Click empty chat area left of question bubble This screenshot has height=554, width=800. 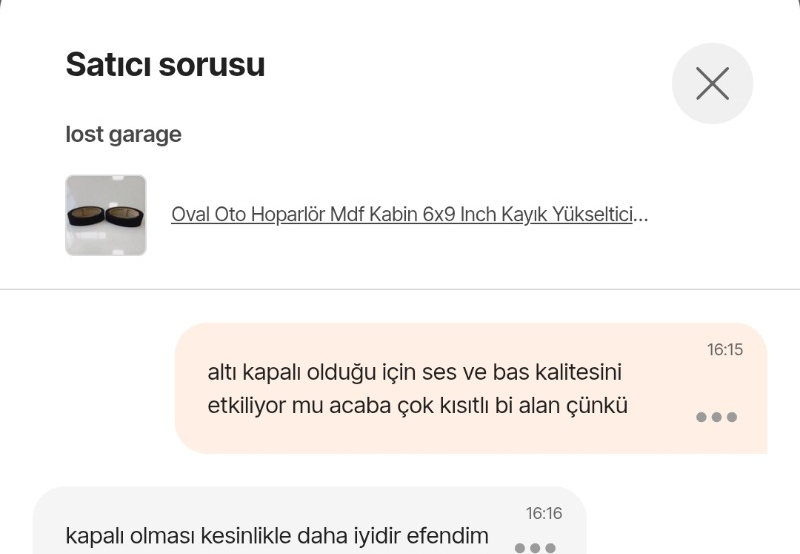click(x=90, y=390)
